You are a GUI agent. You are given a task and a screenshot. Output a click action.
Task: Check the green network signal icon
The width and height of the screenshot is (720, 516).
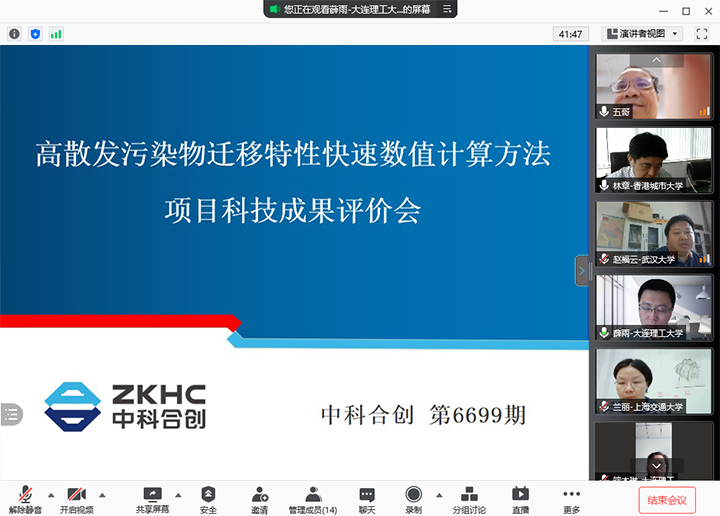(x=56, y=34)
